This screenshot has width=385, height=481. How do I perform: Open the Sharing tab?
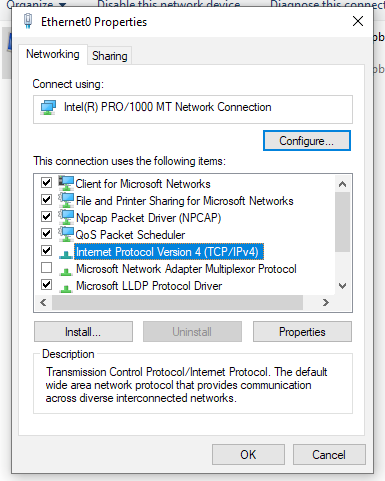click(x=110, y=56)
